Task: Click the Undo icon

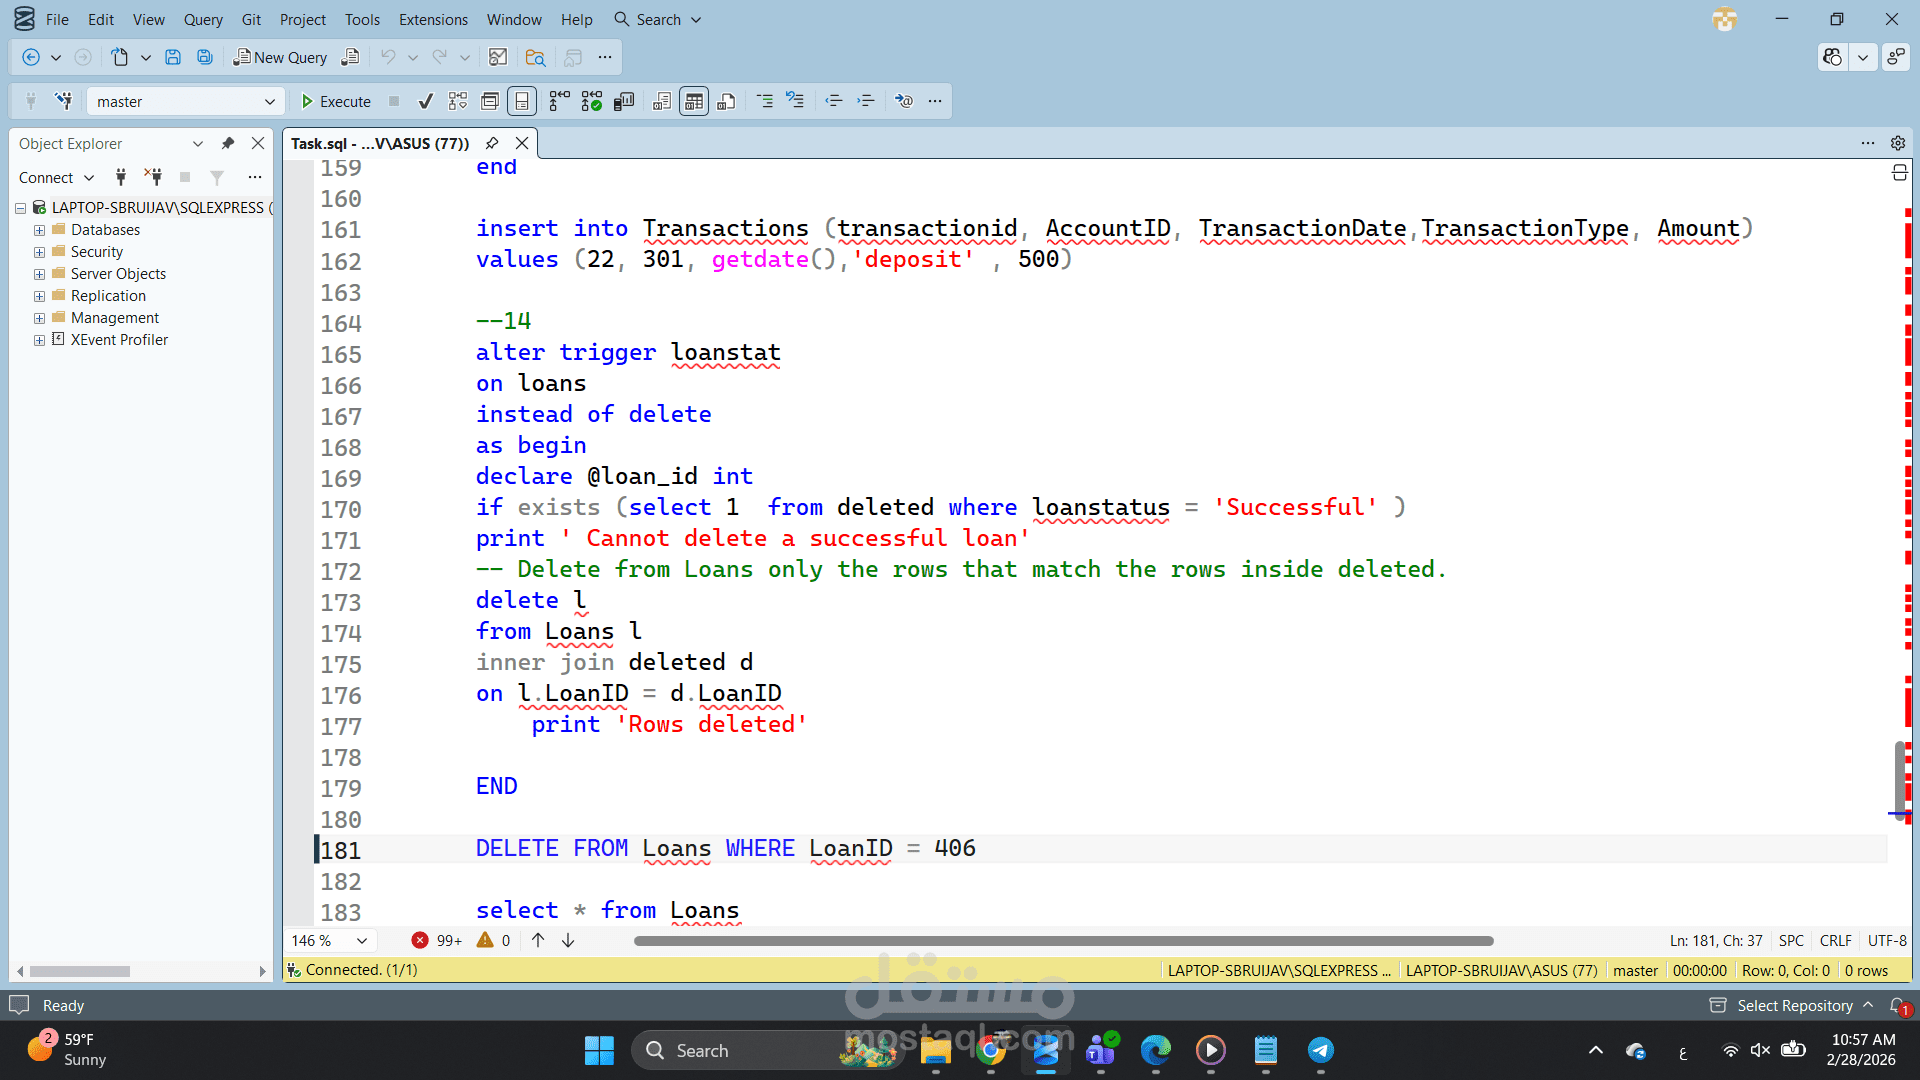Action: point(389,57)
